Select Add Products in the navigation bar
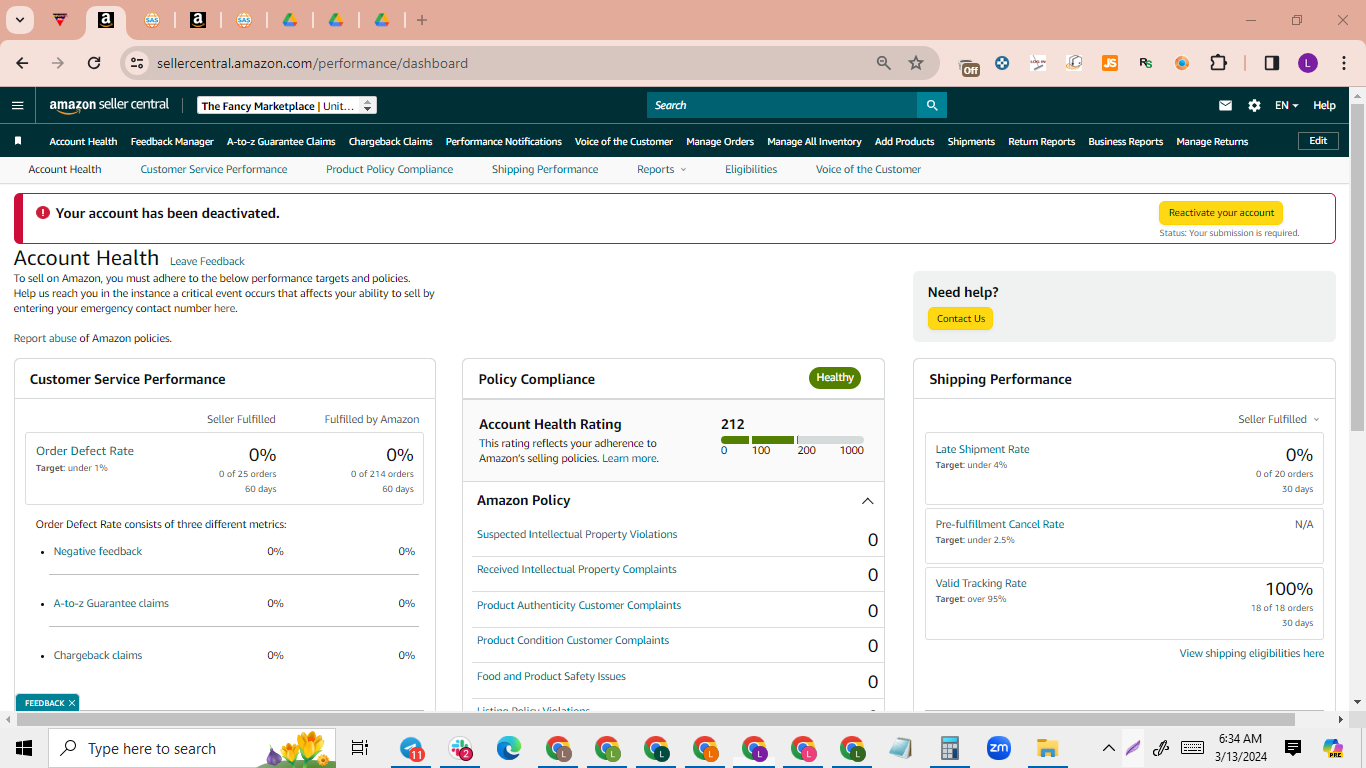 [905, 141]
